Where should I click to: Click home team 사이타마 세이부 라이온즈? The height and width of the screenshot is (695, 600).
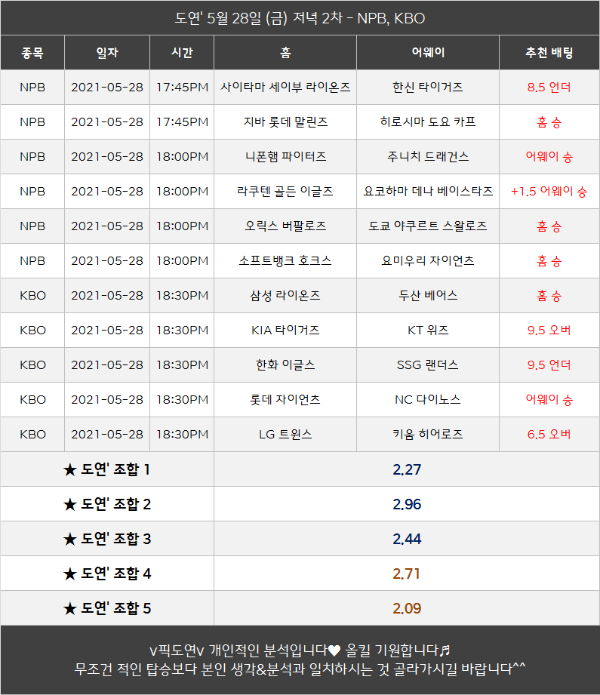pos(285,87)
